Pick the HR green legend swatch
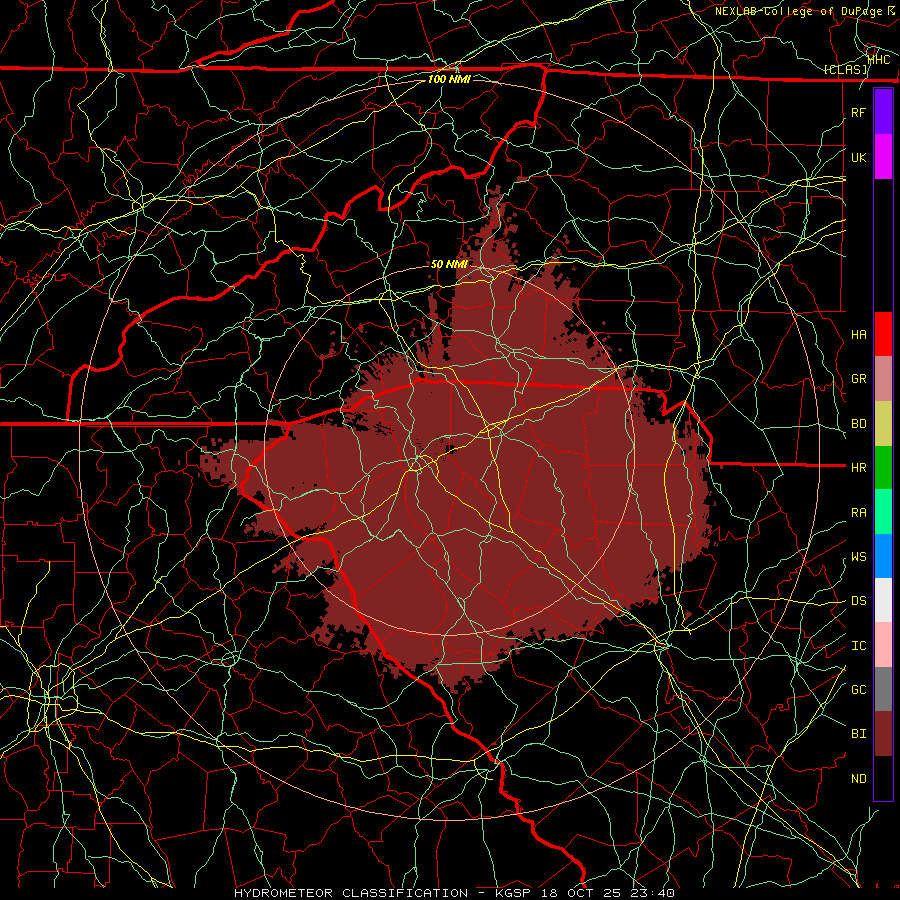Image resolution: width=900 pixels, height=900 pixels. tap(883, 468)
